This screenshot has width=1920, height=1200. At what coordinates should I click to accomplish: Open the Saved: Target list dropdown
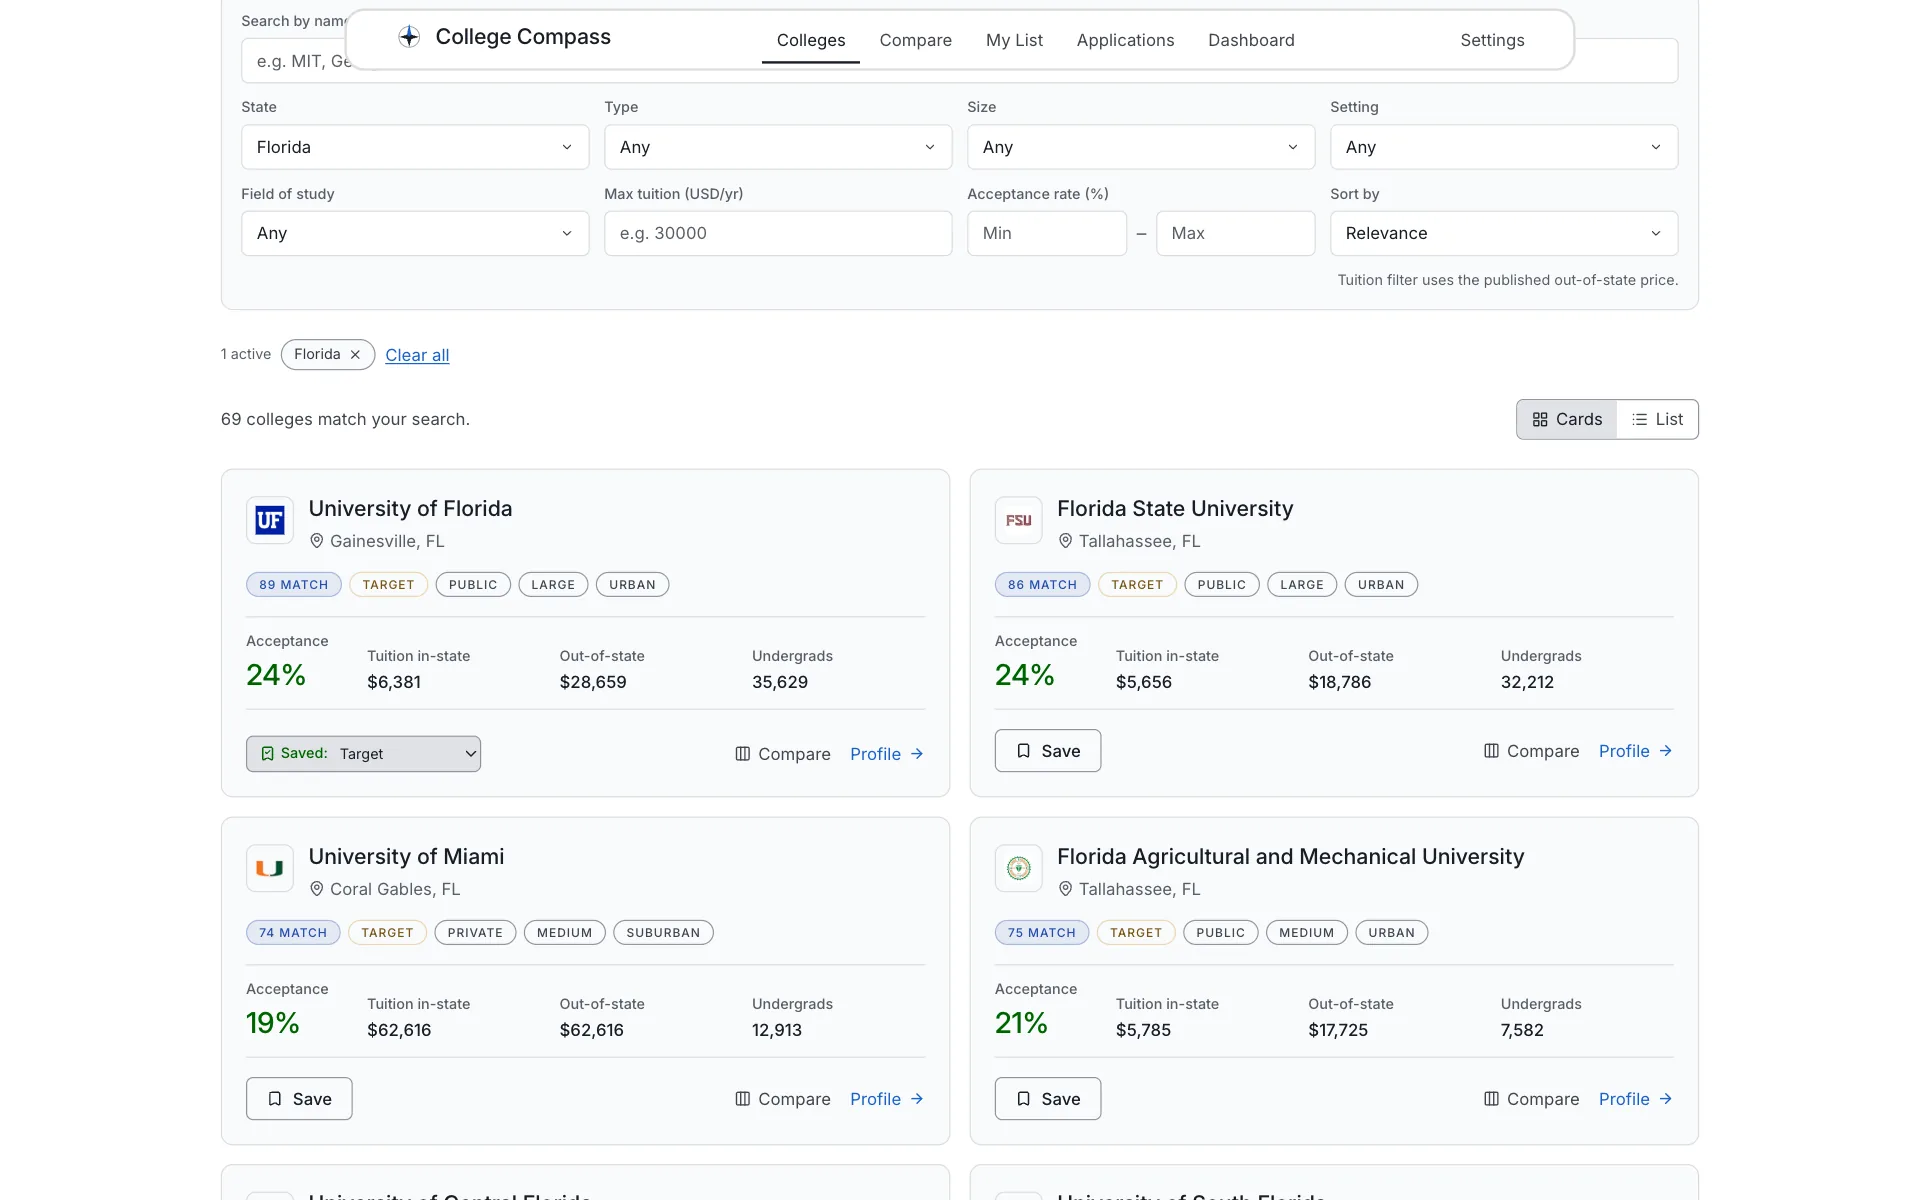pyautogui.click(x=363, y=754)
